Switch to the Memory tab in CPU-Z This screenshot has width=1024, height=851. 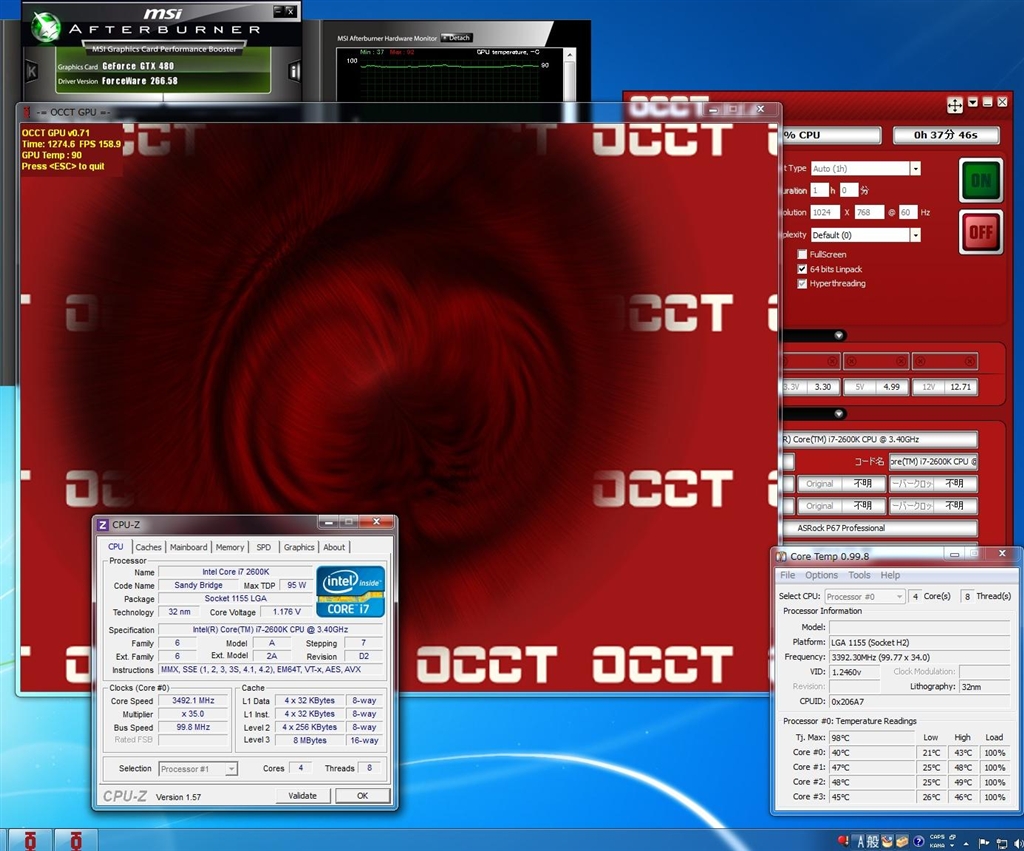[x=230, y=547]
